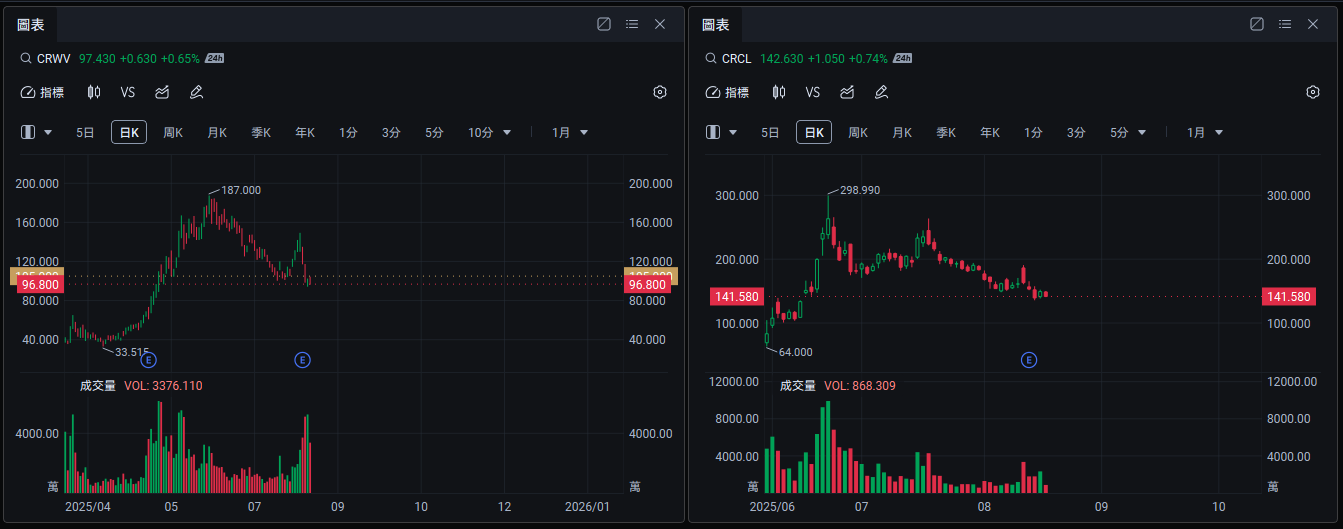Click the search icon beside CRWV ticker

tap(26, 59)
